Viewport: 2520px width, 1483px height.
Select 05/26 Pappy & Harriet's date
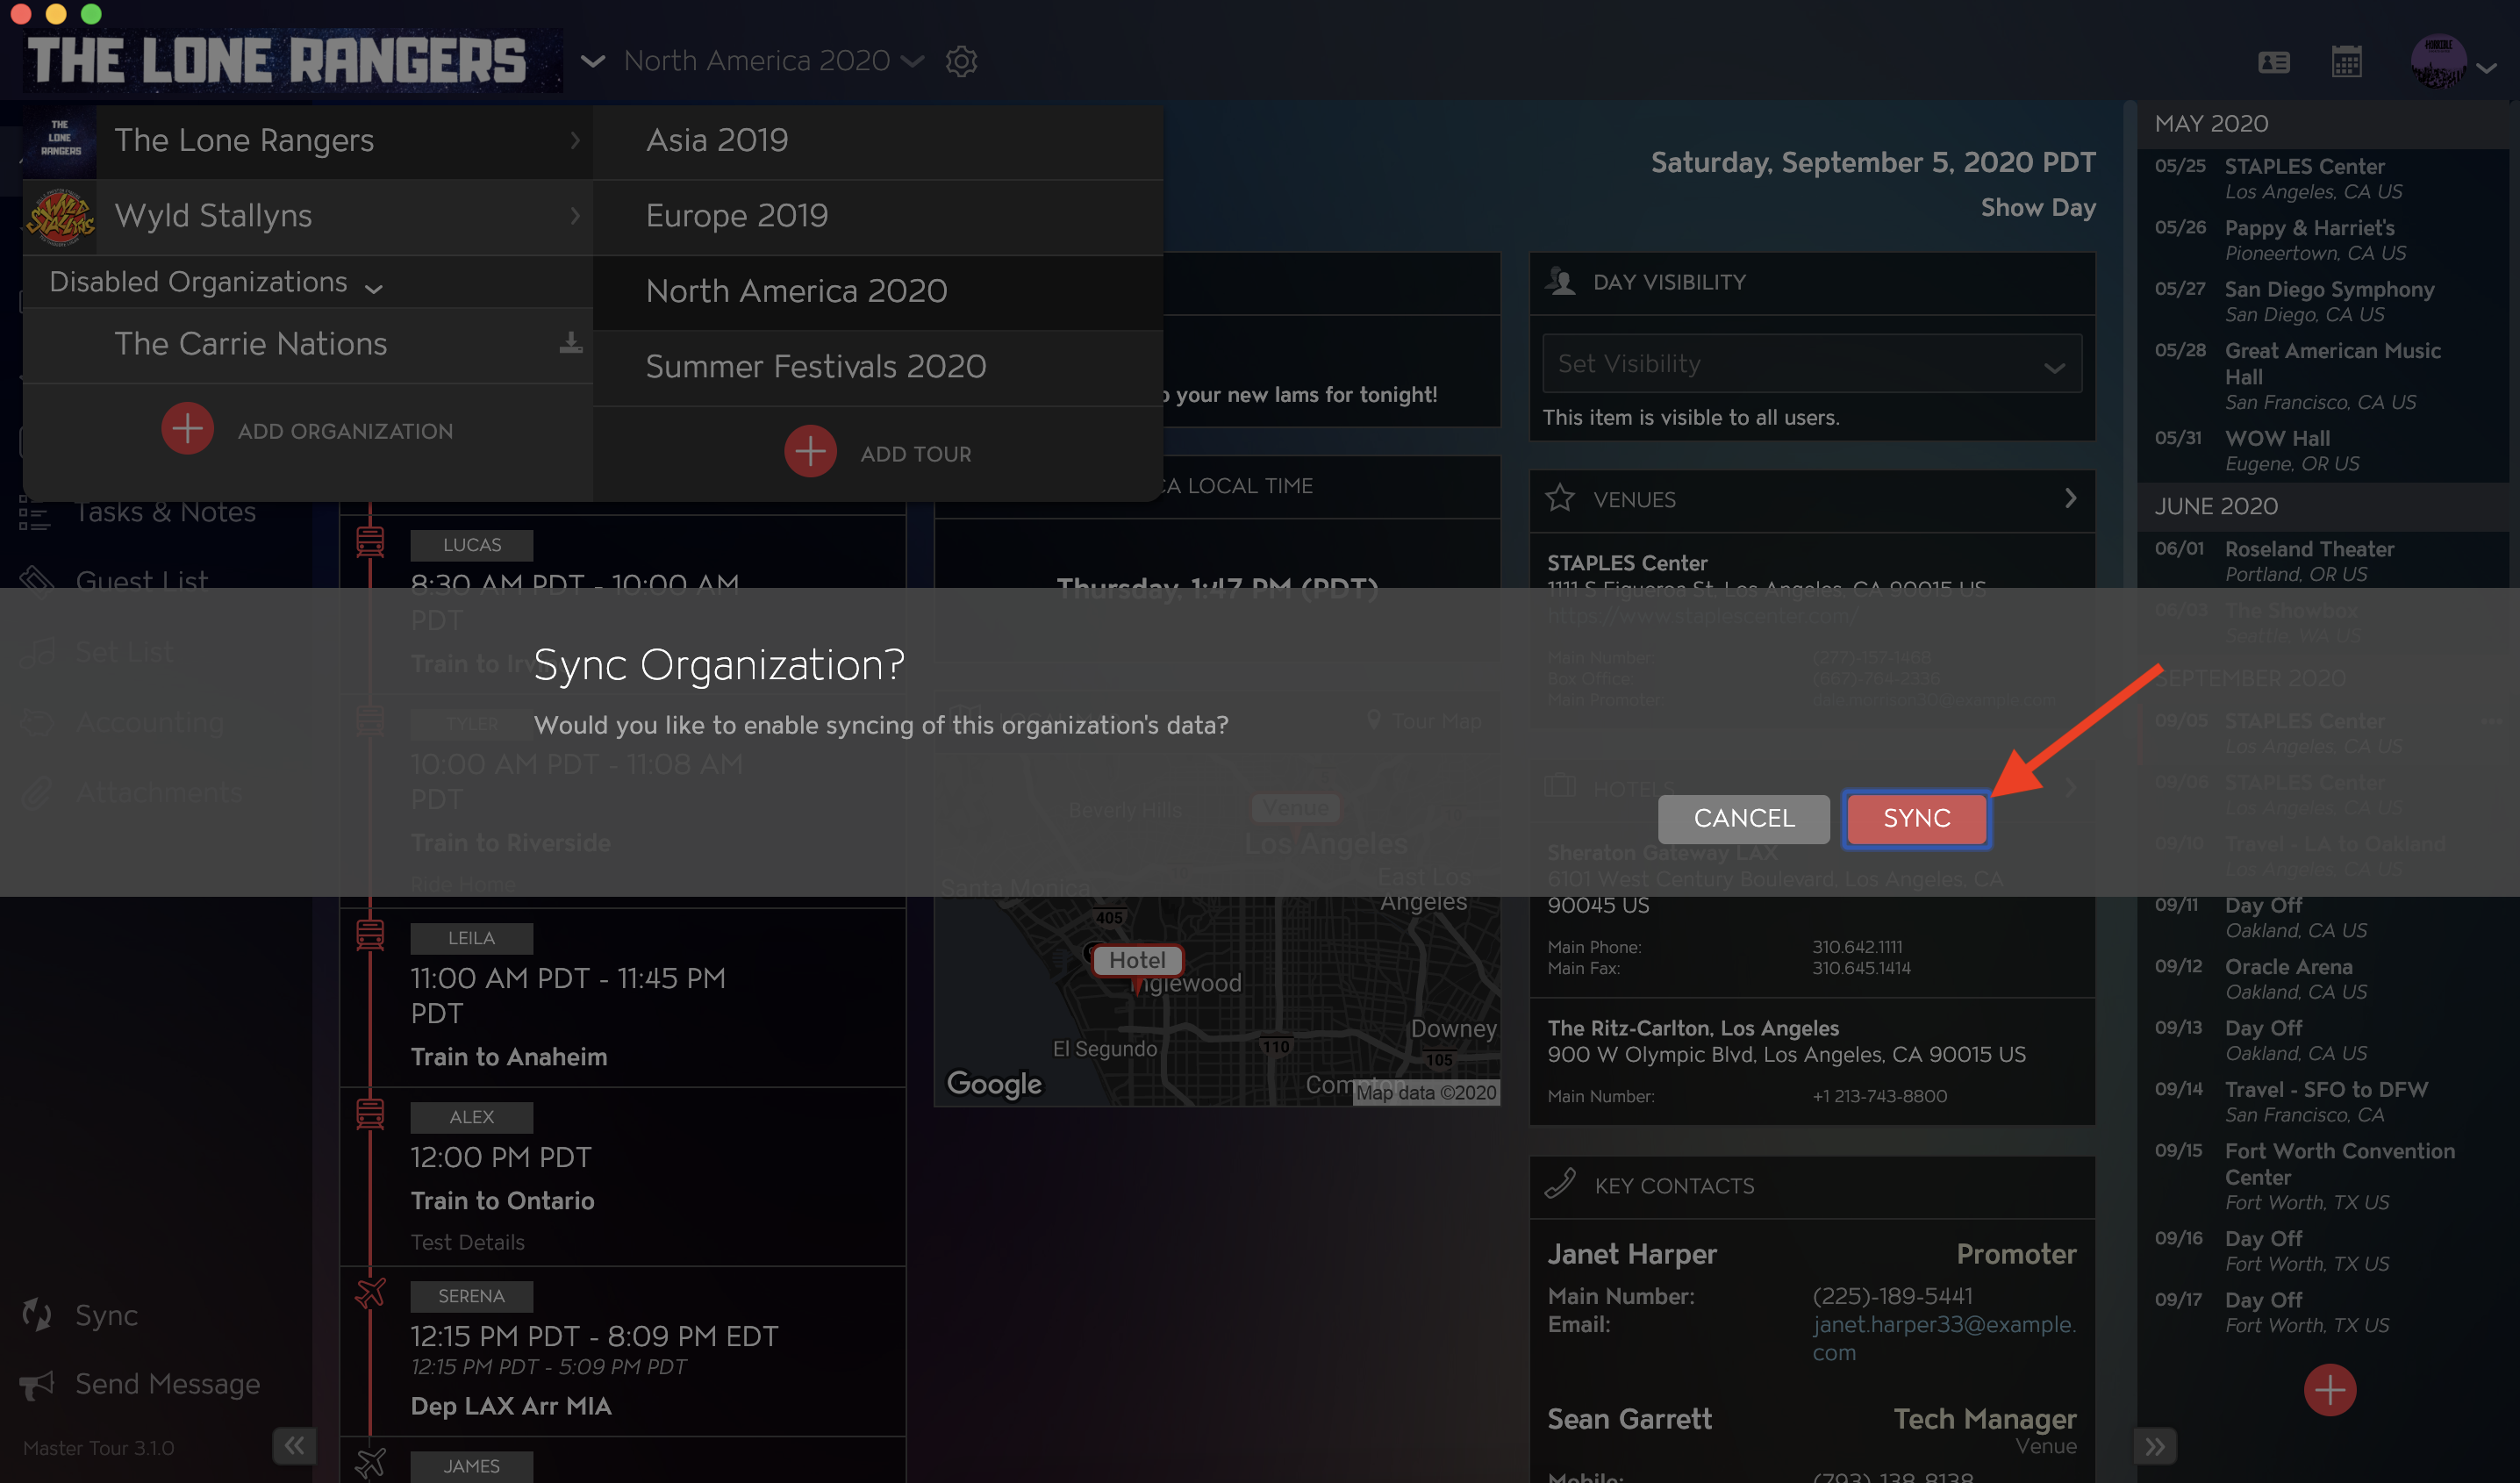(x=2322, y=240)
